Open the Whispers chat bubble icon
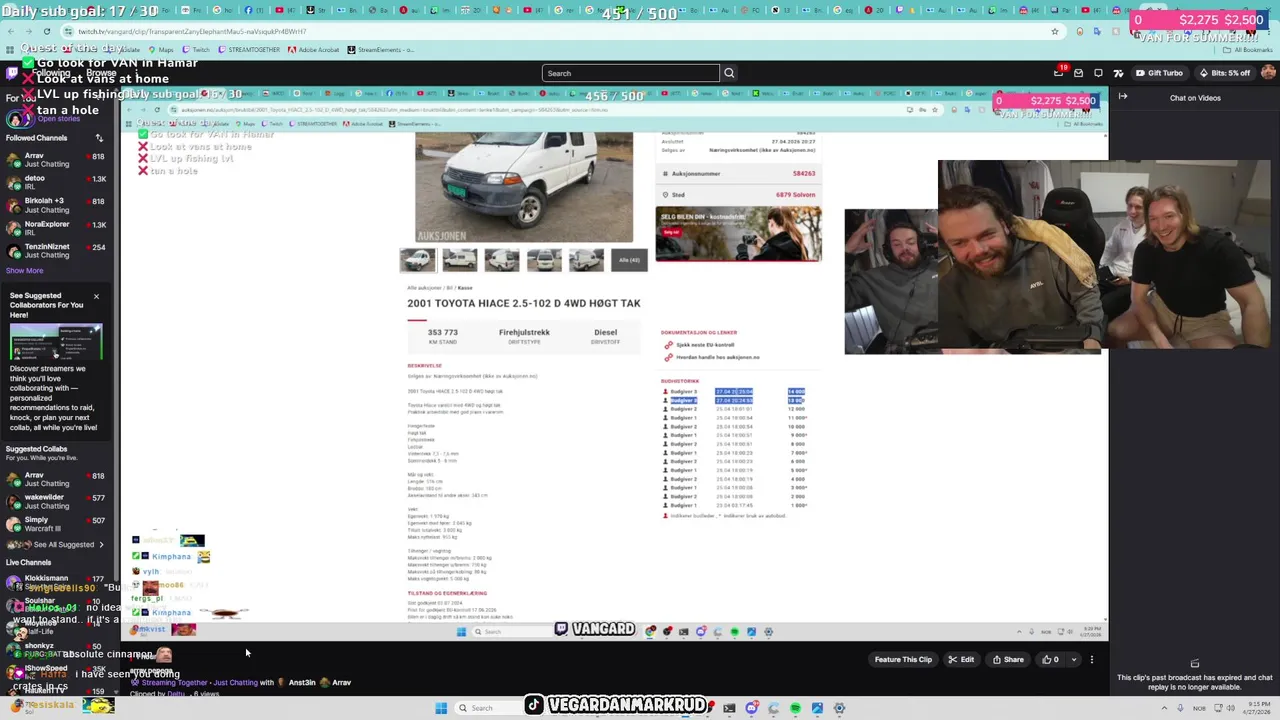The height and width of the screenshot is (720, 1280). [x=1098, y=73]
